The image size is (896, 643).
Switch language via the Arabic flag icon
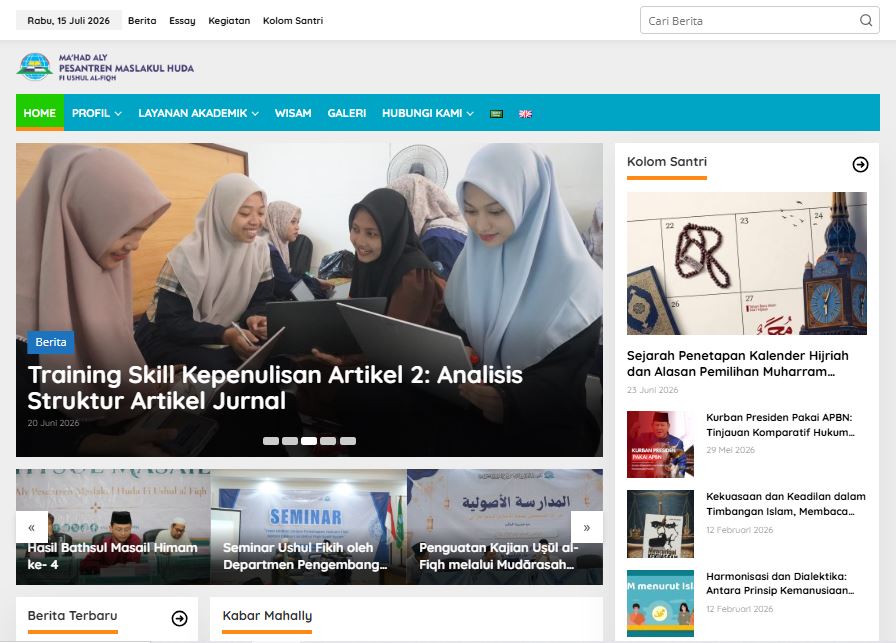(496, 114)
